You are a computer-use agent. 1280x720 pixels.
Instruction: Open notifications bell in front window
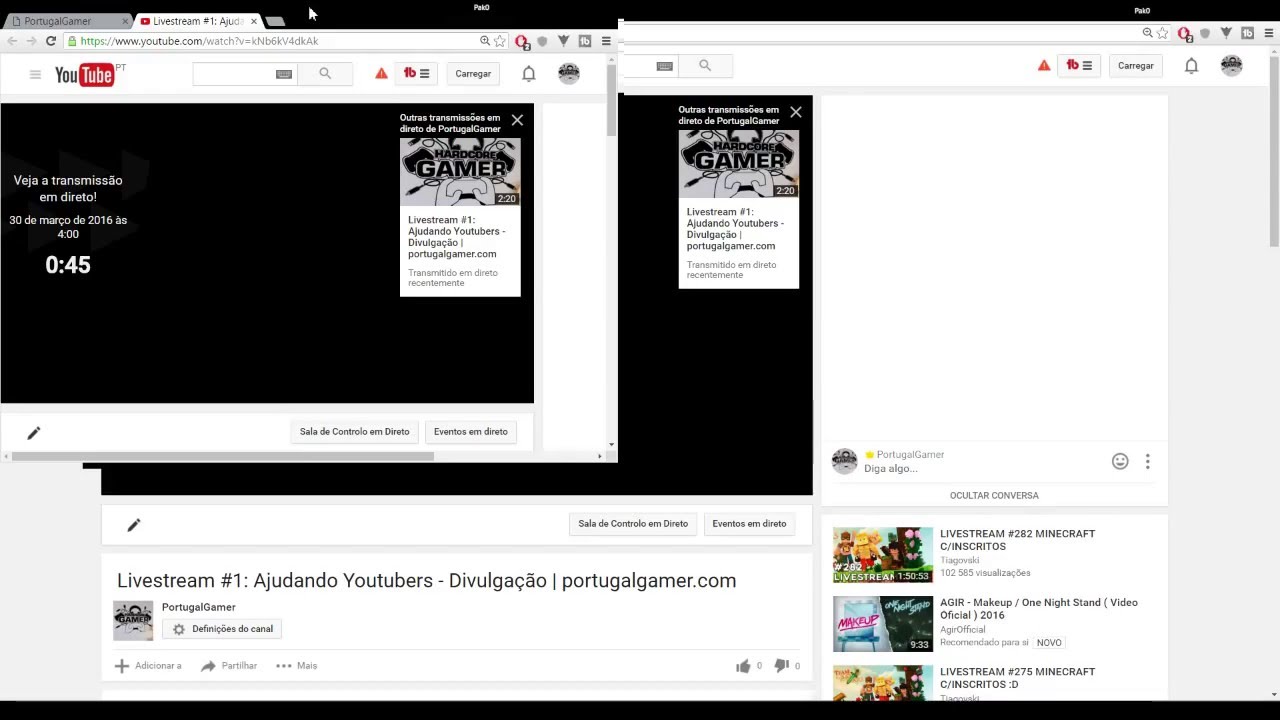pos(529,73)
